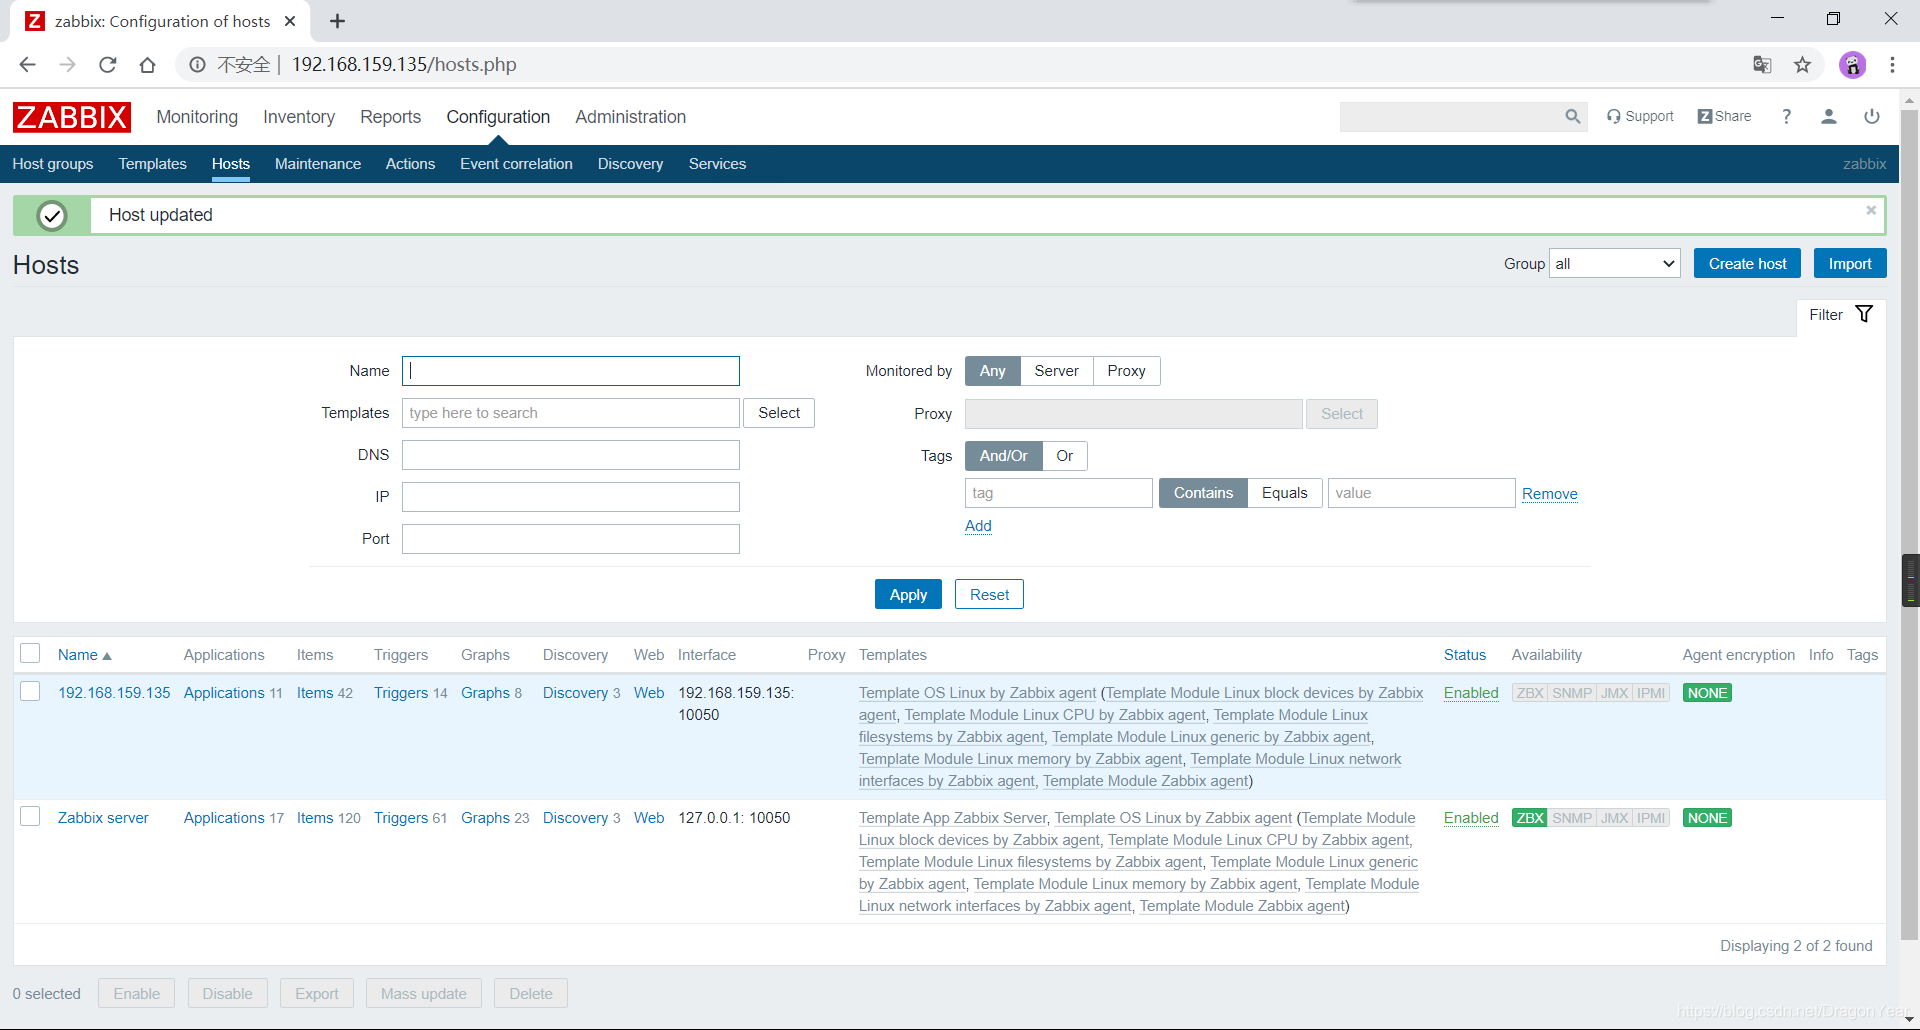Sort hosts by Status column

tap(1464, 655)
